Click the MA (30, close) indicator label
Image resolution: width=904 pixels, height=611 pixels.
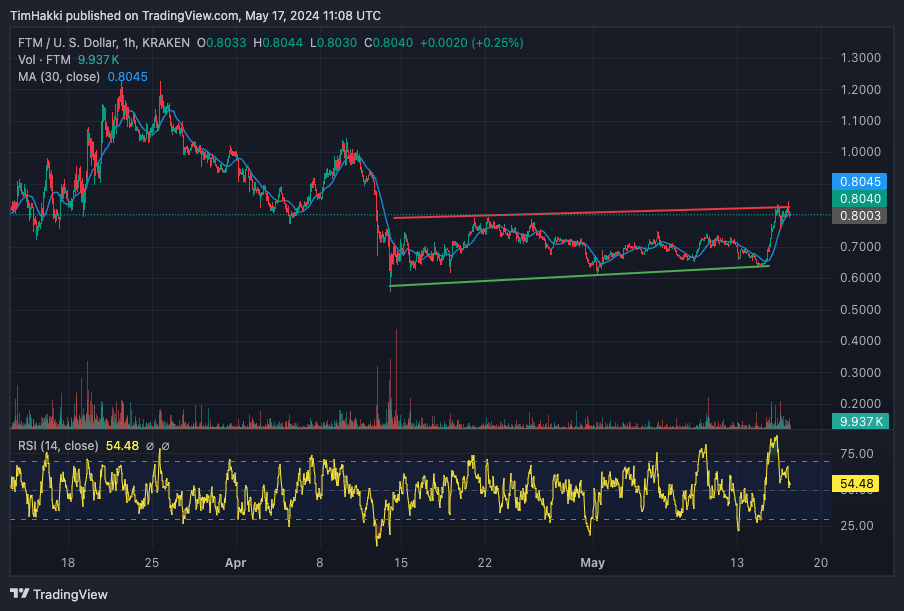coord(59,77)
